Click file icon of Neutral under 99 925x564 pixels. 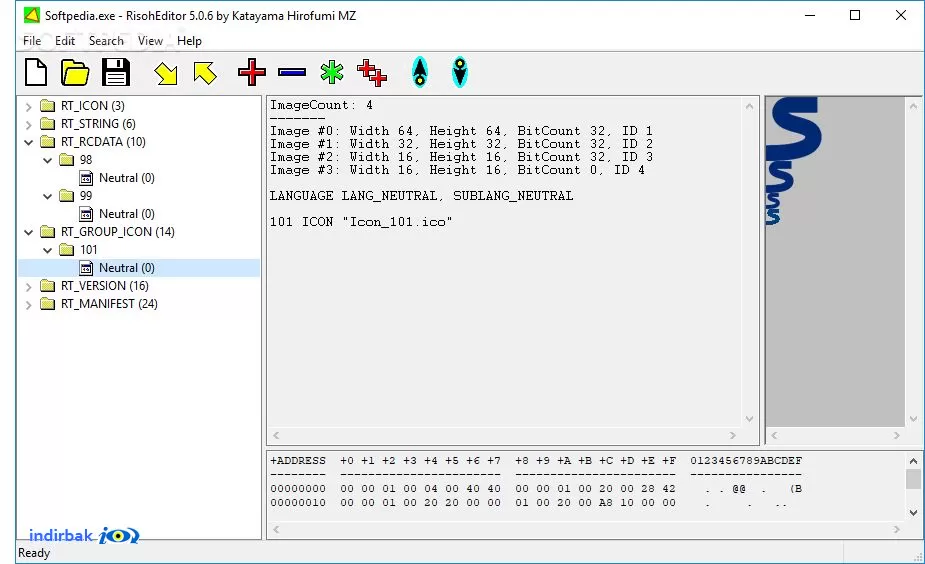click(x=86, y=214)
